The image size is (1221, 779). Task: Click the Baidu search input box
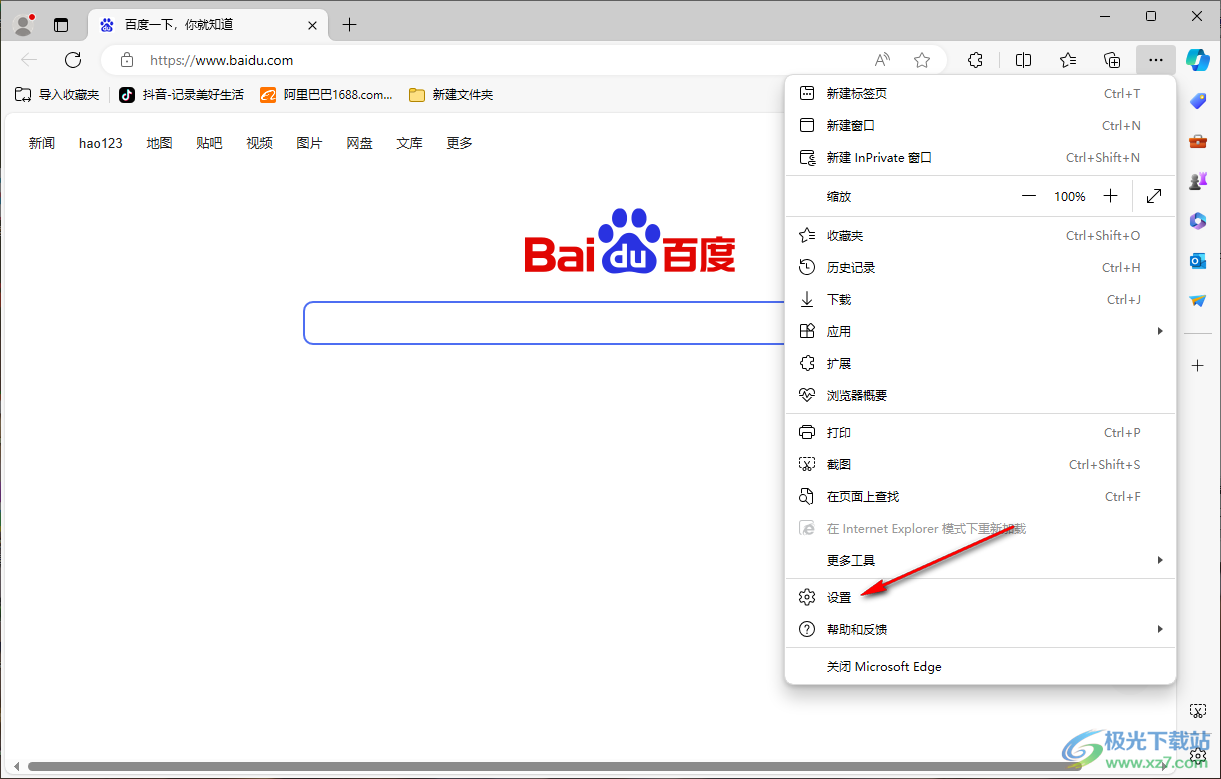(x=545, y=323)
